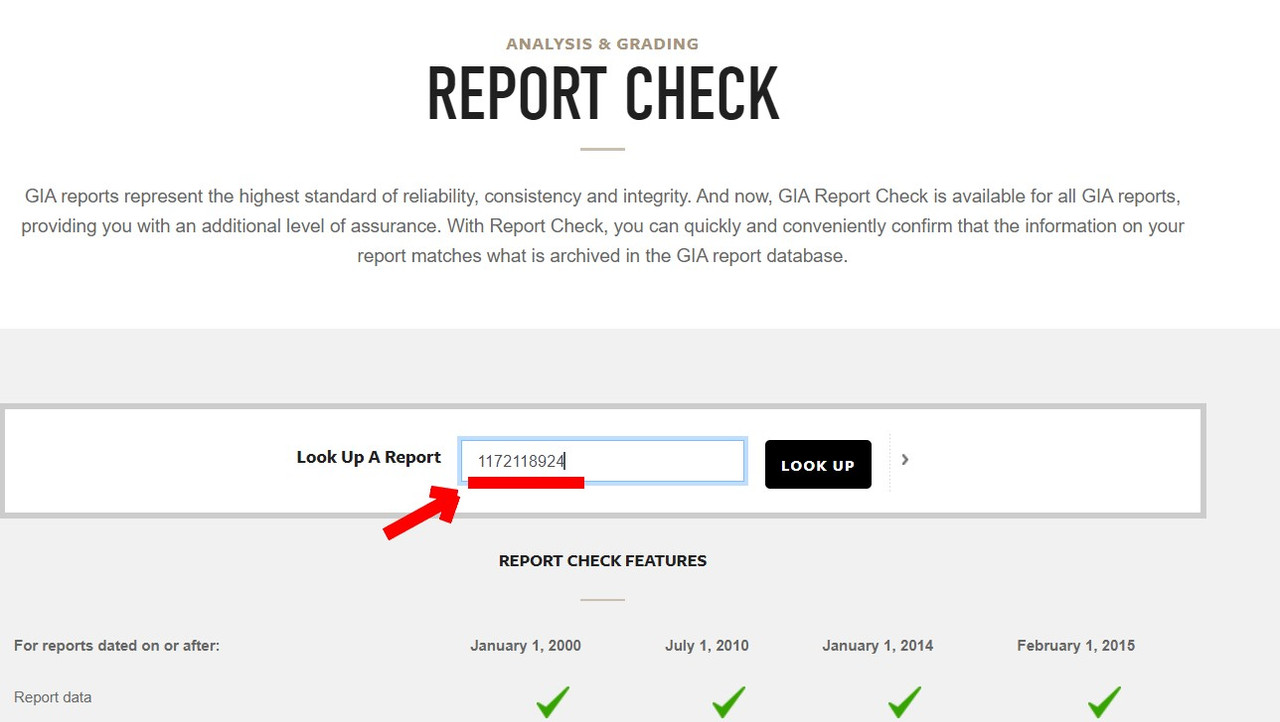Click the 'REPORT CHECK' title
This screenshot has width=1280, height=722.
click(x=603, y=95)
